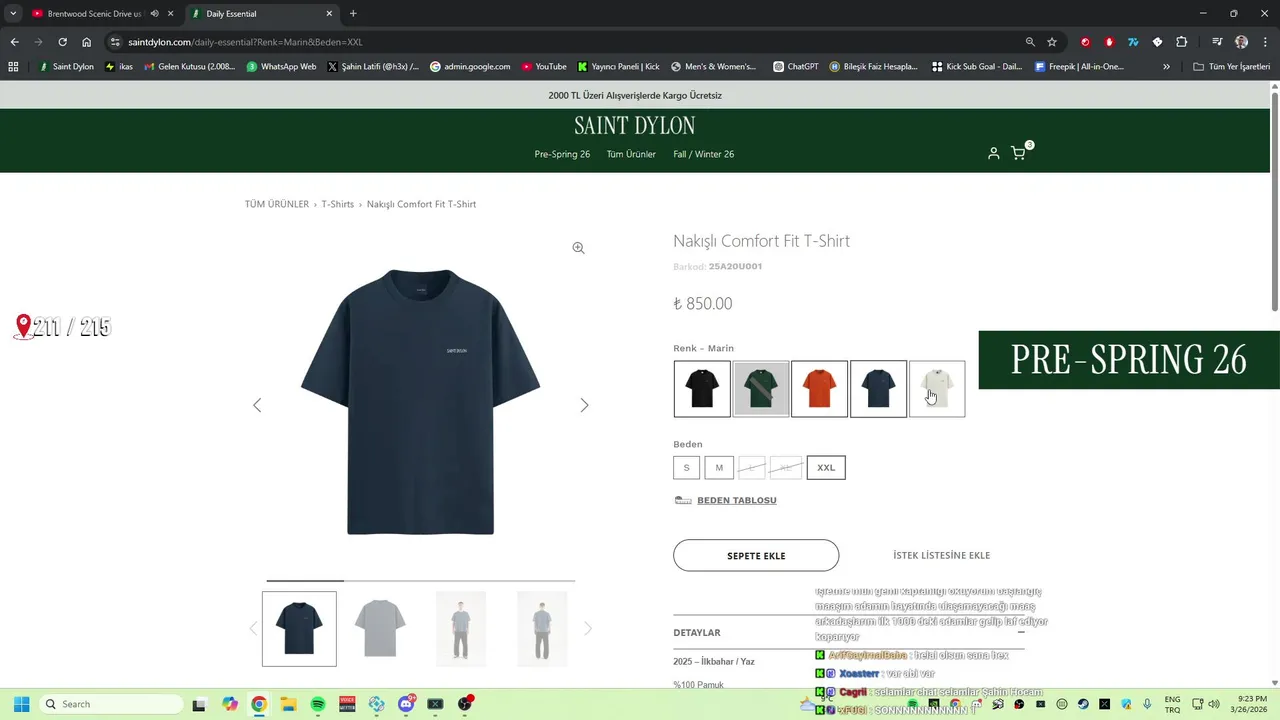Select the model front view thumbnail
1280x720 pixels.
pos(461,629)
